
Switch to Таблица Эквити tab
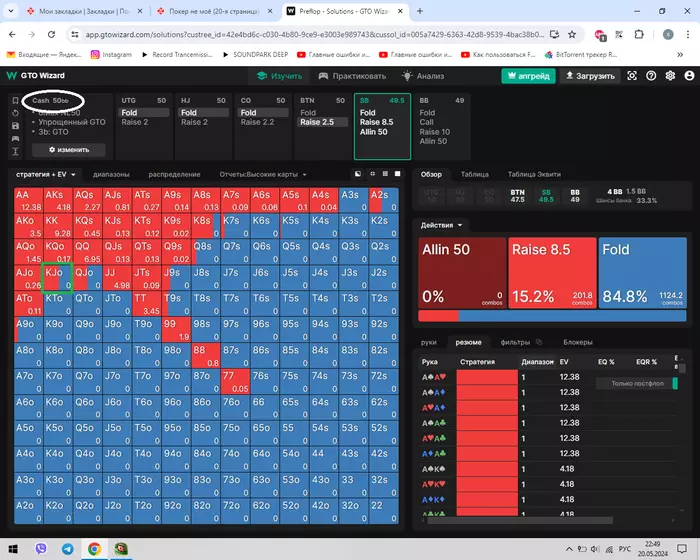coord(534,174)
